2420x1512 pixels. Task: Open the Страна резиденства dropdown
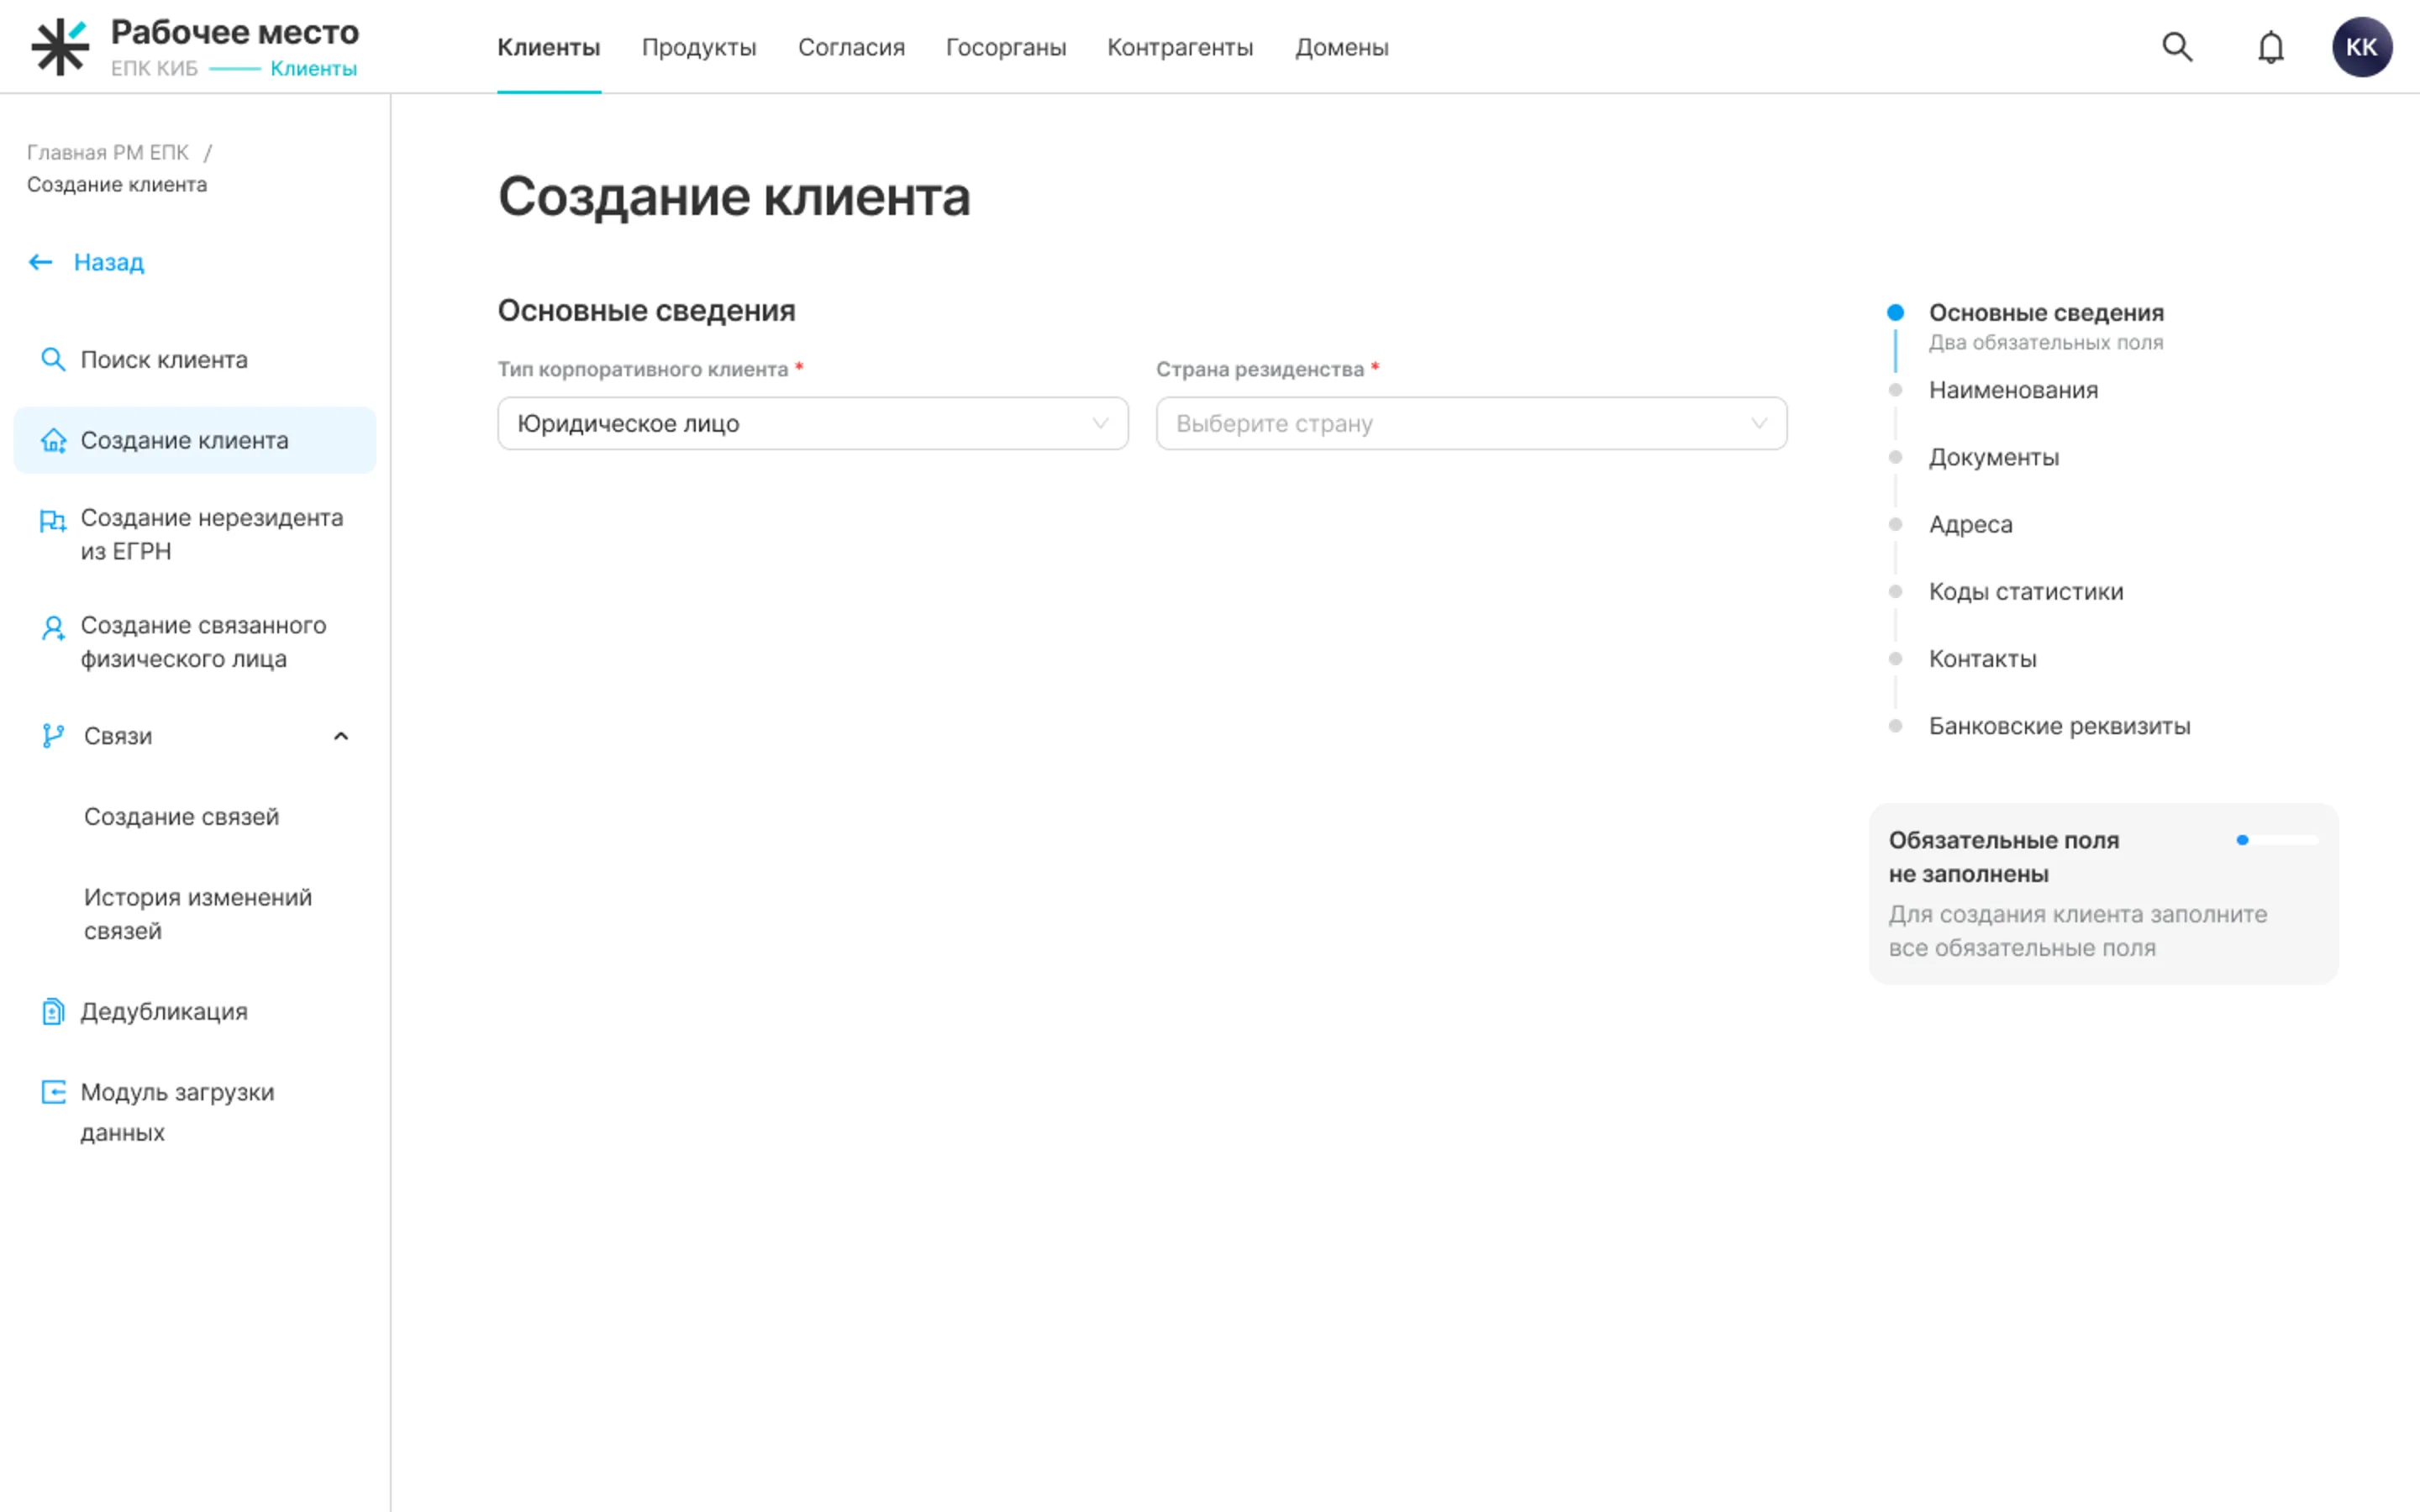pos(1471,423)
